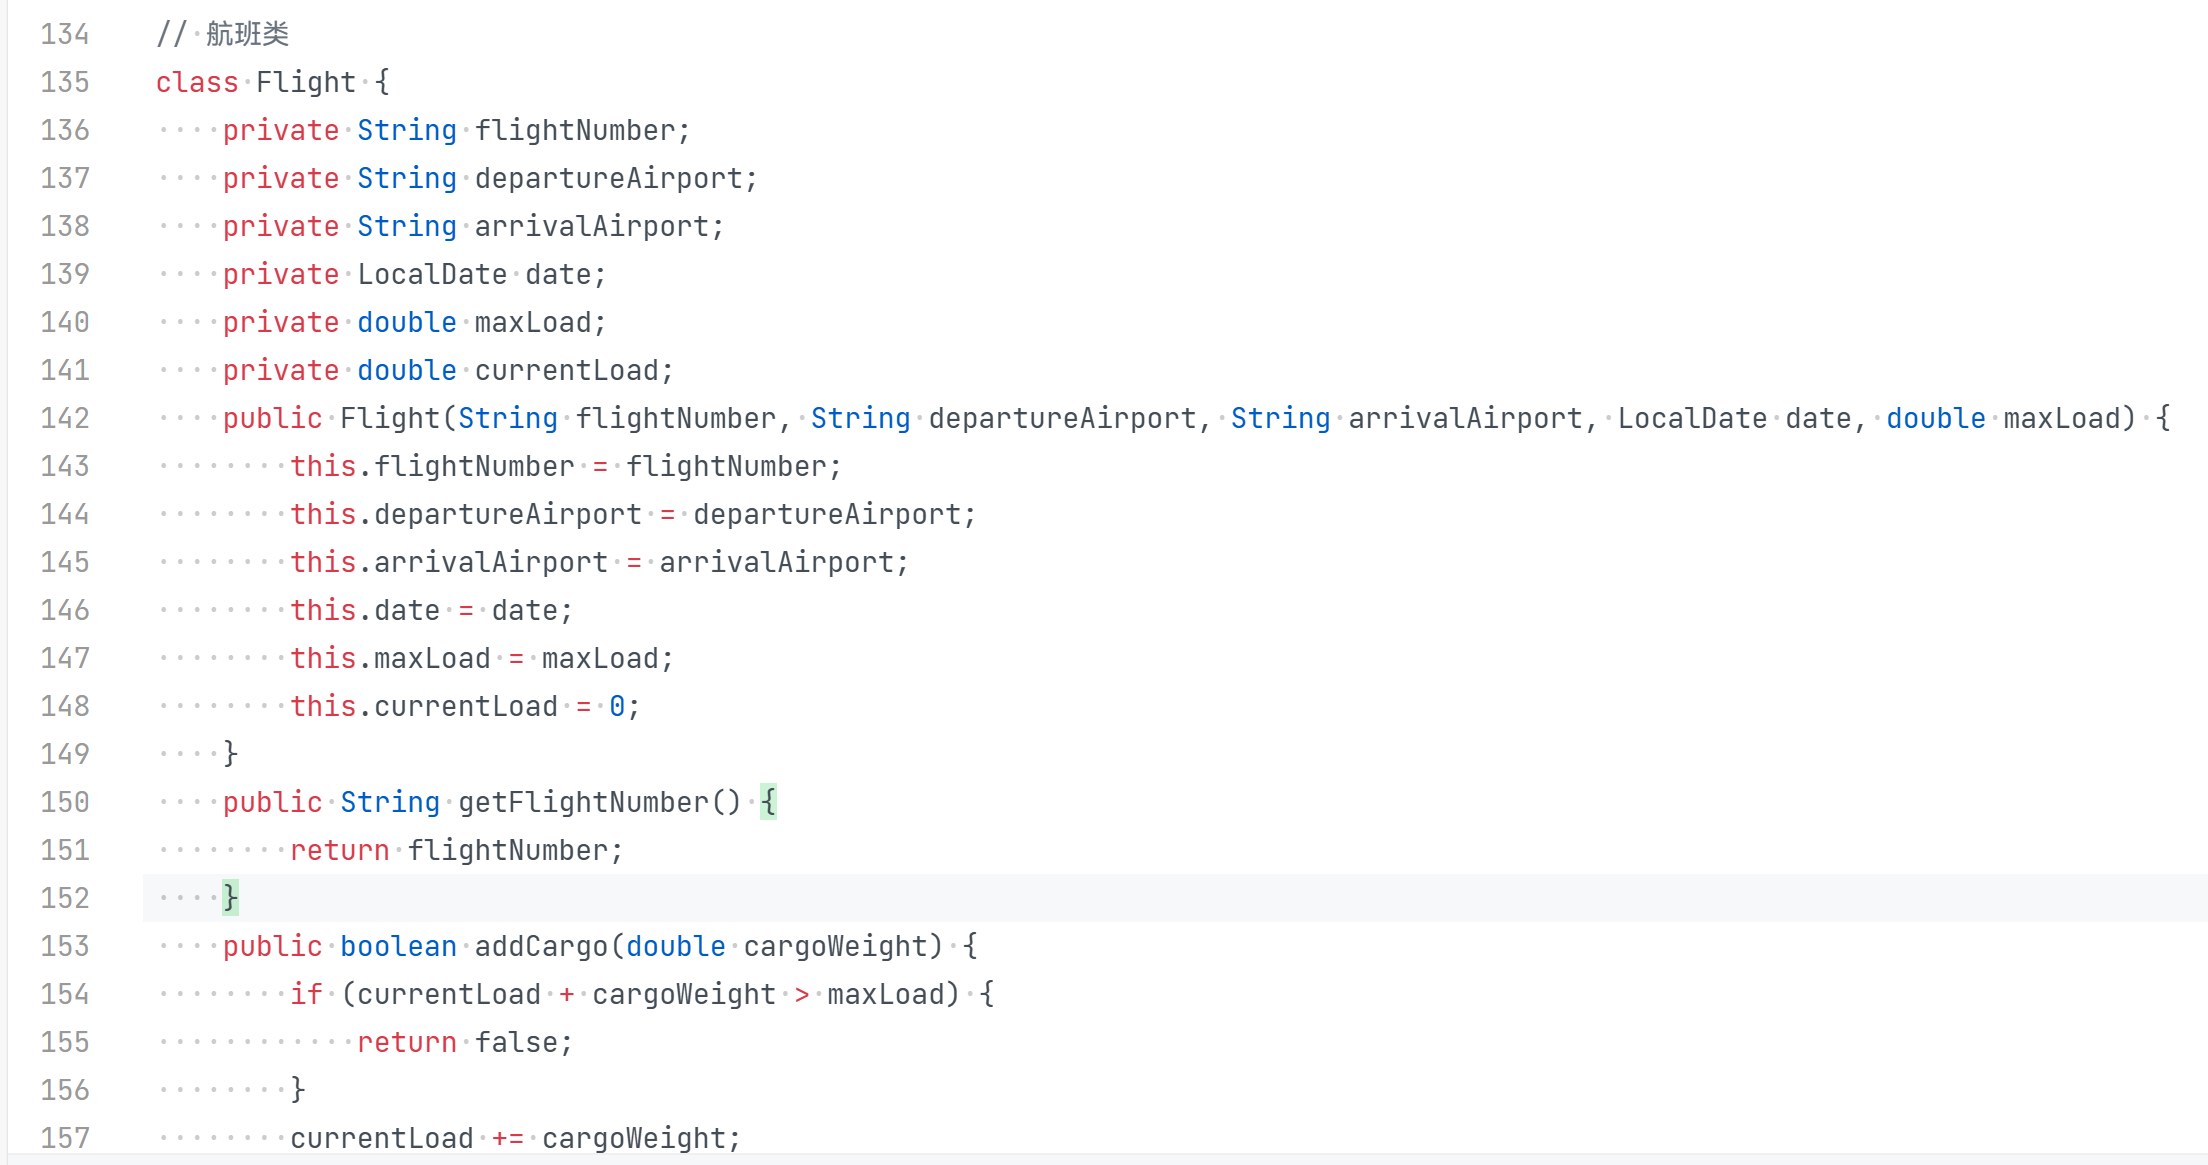Click the boolean return type on line 153

pos(398,946)
